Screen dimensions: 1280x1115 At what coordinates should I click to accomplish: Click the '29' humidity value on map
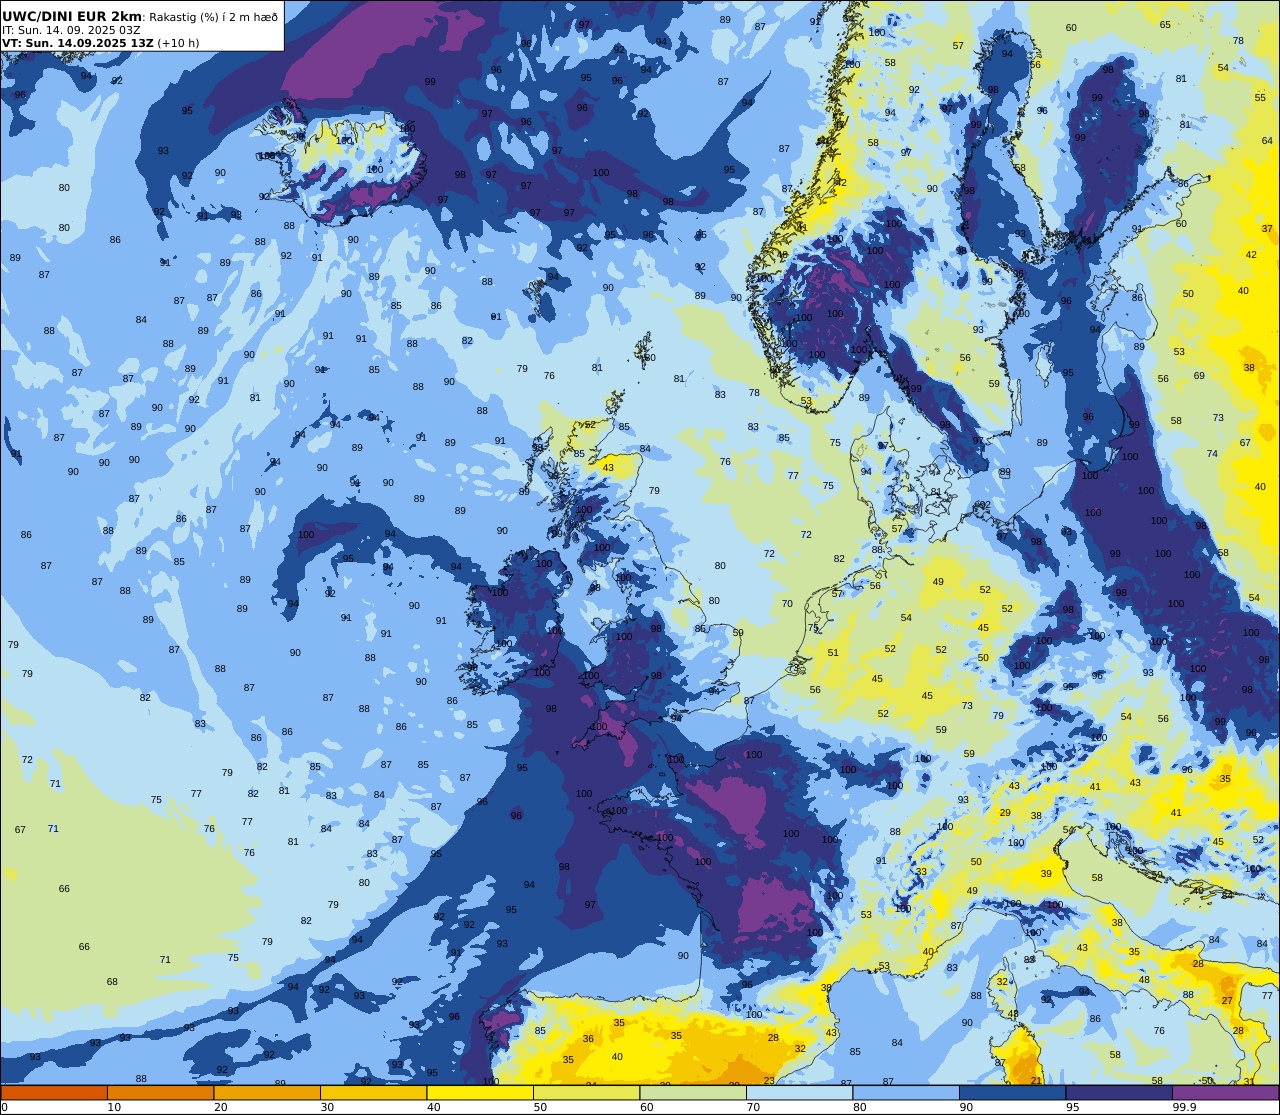click(x=1005, y=813)
